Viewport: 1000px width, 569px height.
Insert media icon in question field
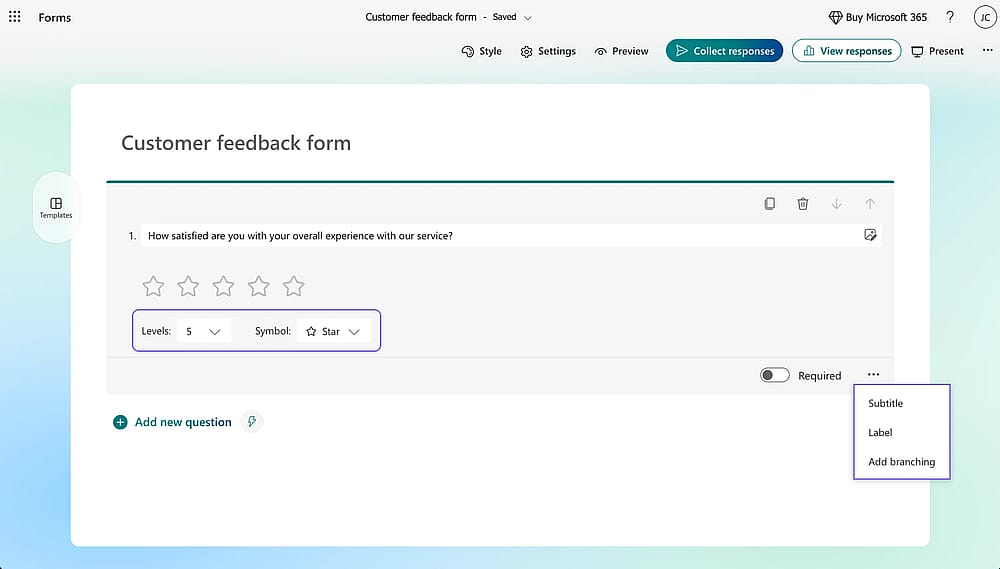pyautogui.click(x=870, y=235)
